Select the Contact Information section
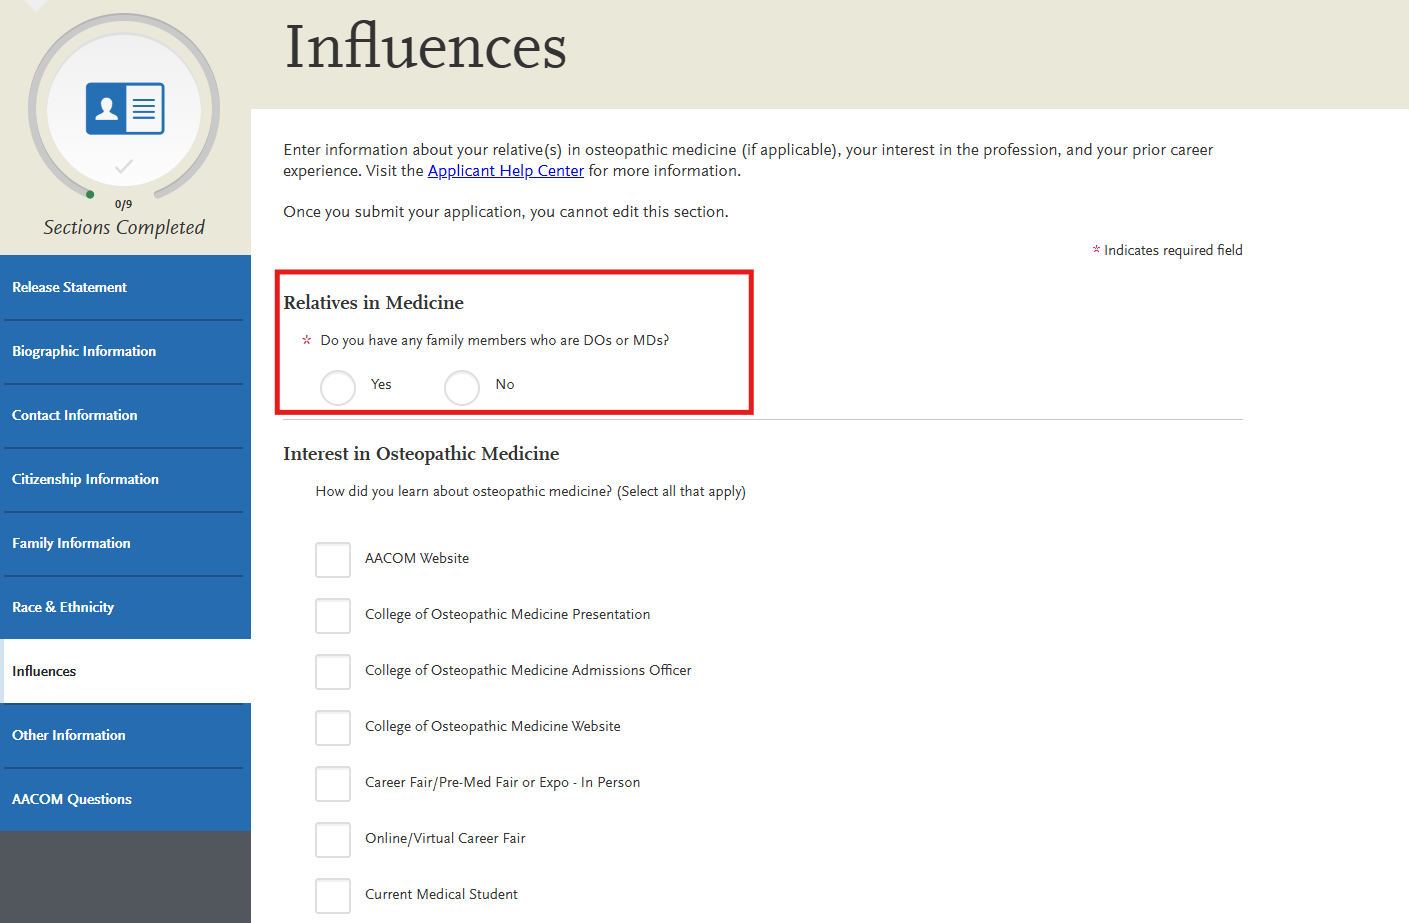This screenshot has height=923, width=1409. pyautogui.click(x=74, y=415)
